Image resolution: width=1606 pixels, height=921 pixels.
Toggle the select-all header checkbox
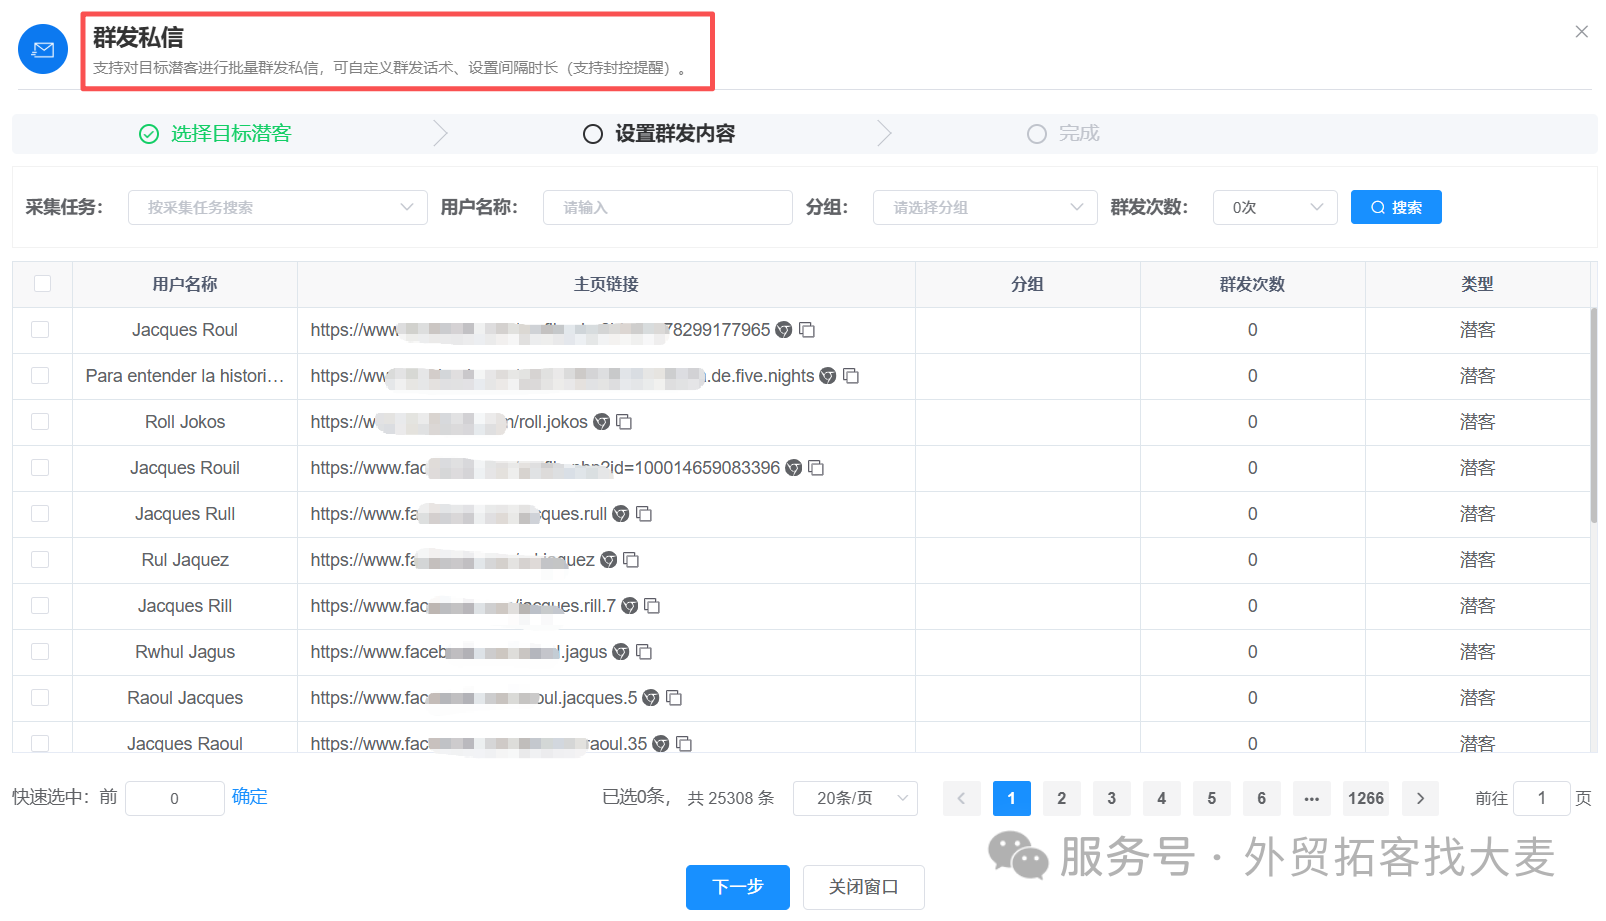click(x=42, y=284)
